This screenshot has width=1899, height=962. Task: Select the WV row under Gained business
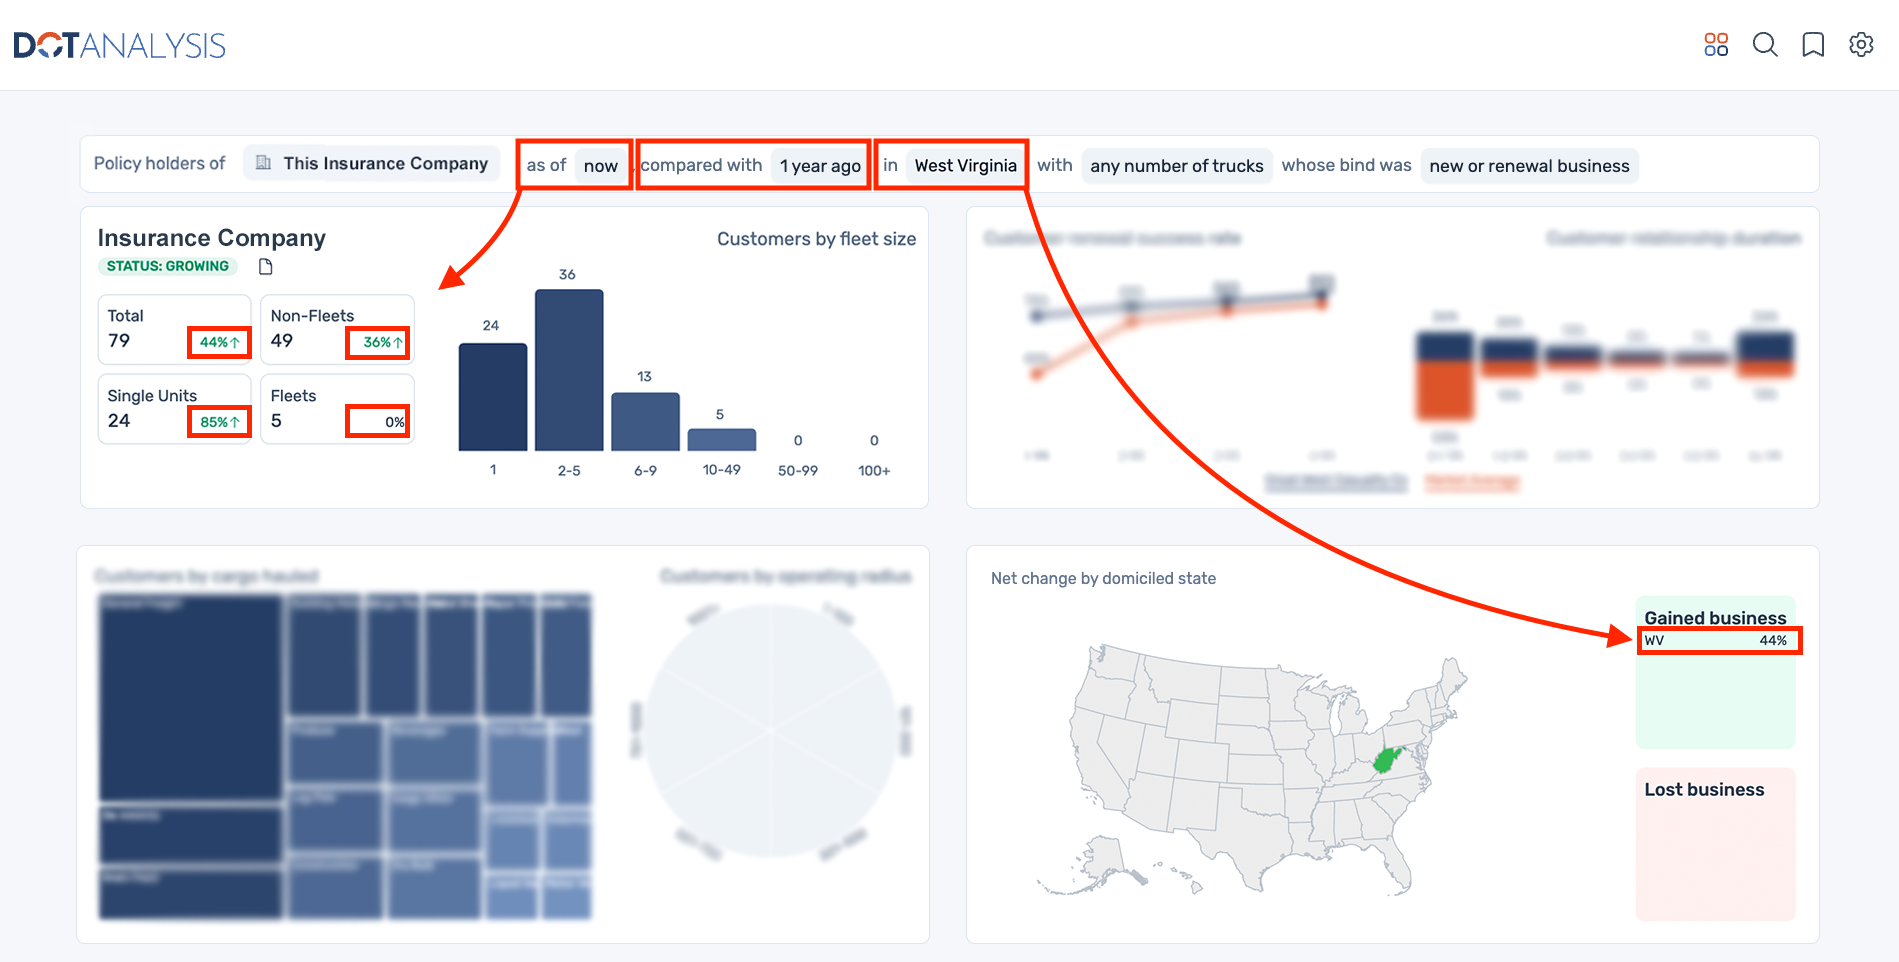1718,641
